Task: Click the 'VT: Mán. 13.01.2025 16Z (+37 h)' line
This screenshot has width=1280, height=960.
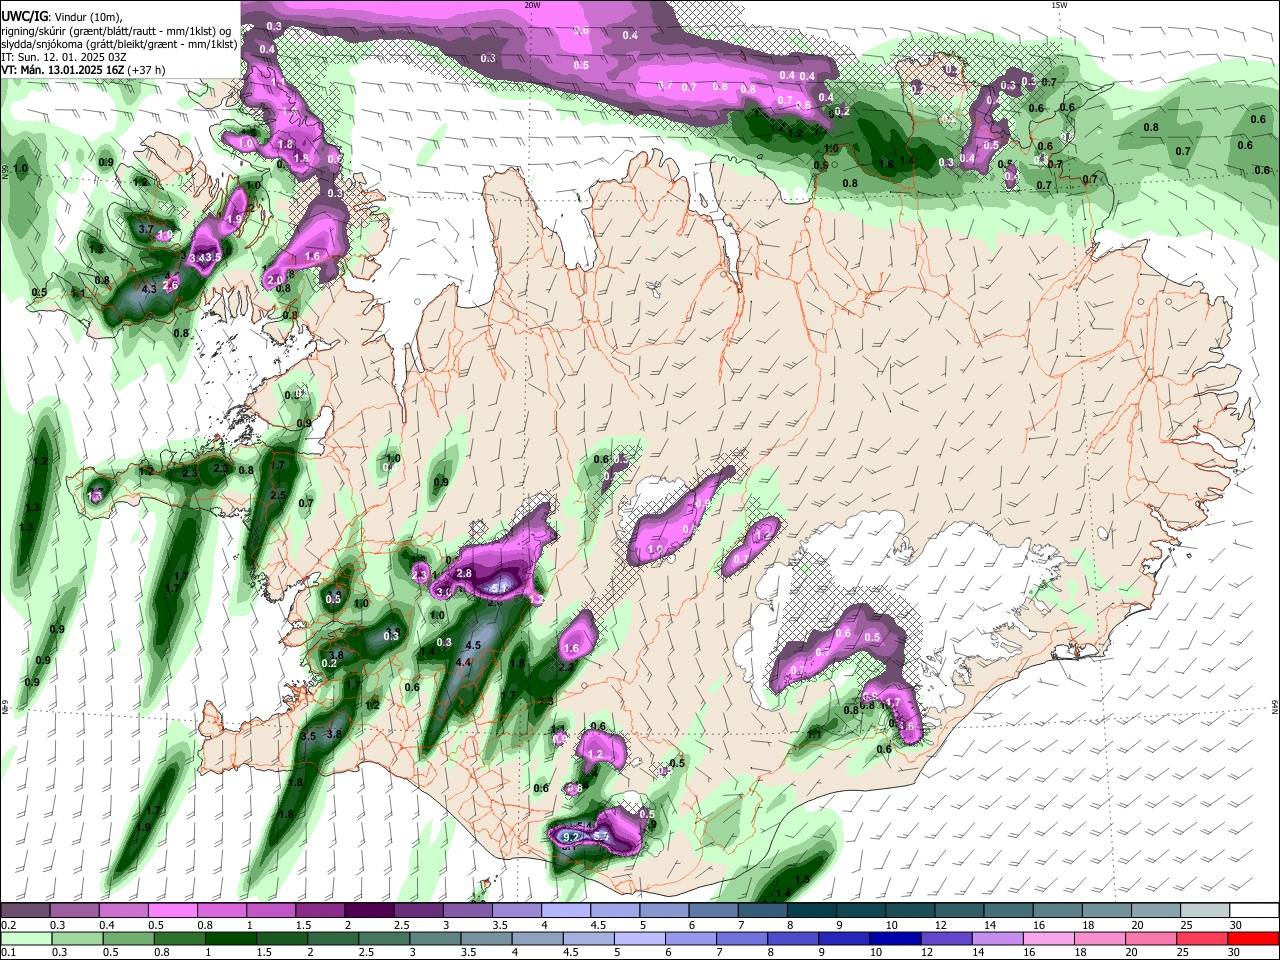Action: coord(83,70)
